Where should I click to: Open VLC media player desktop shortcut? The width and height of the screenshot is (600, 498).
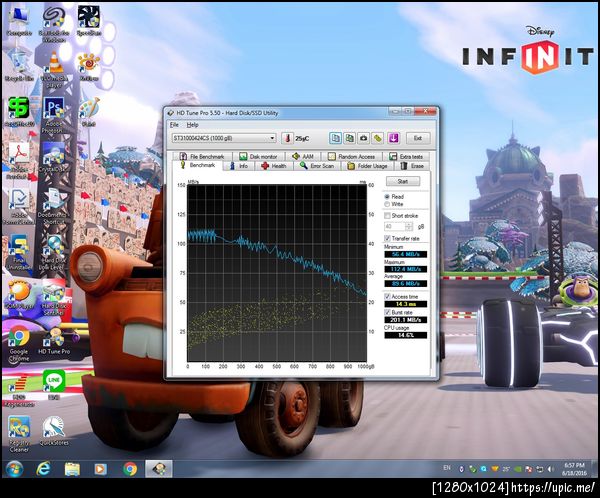(54, 69)
